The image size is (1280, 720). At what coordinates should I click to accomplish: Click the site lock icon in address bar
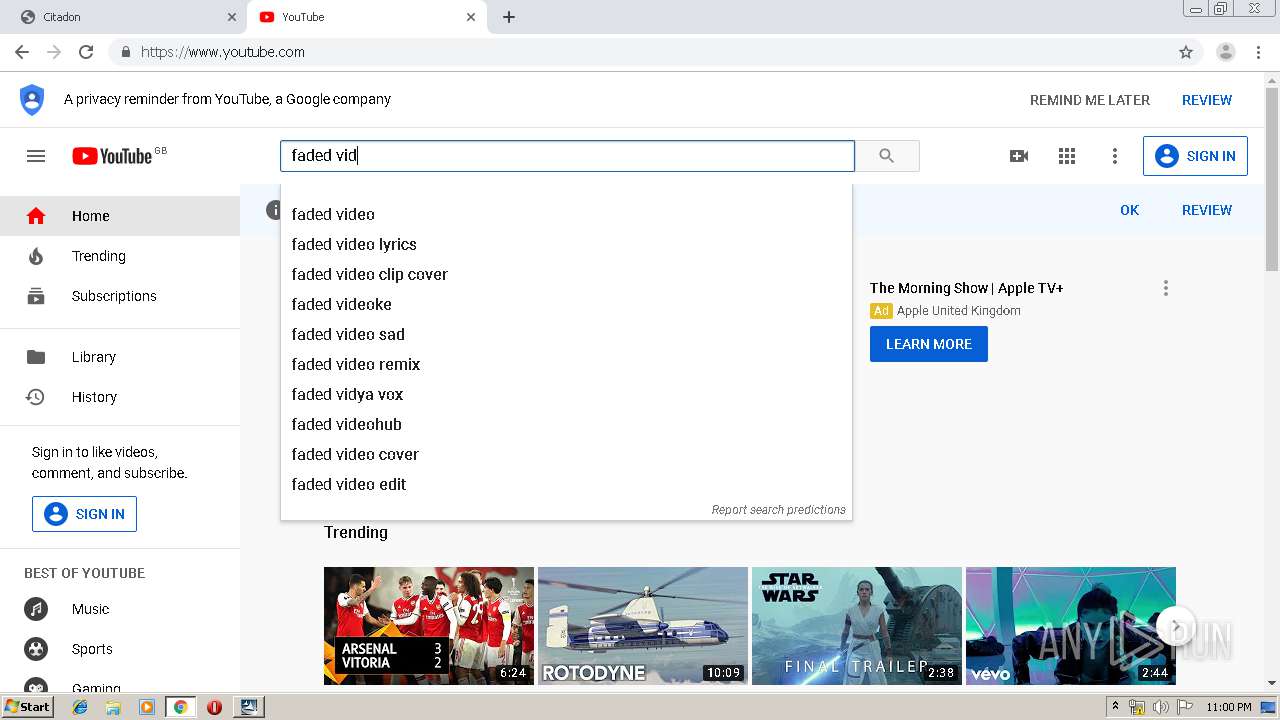coord(125,52)
